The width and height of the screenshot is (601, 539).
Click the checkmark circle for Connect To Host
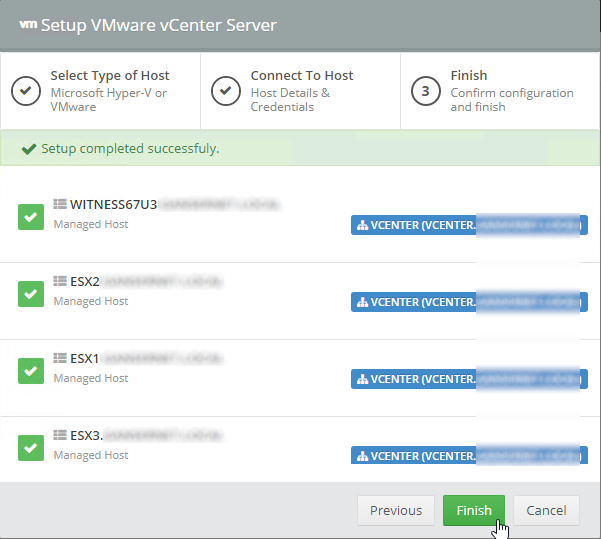226,91
